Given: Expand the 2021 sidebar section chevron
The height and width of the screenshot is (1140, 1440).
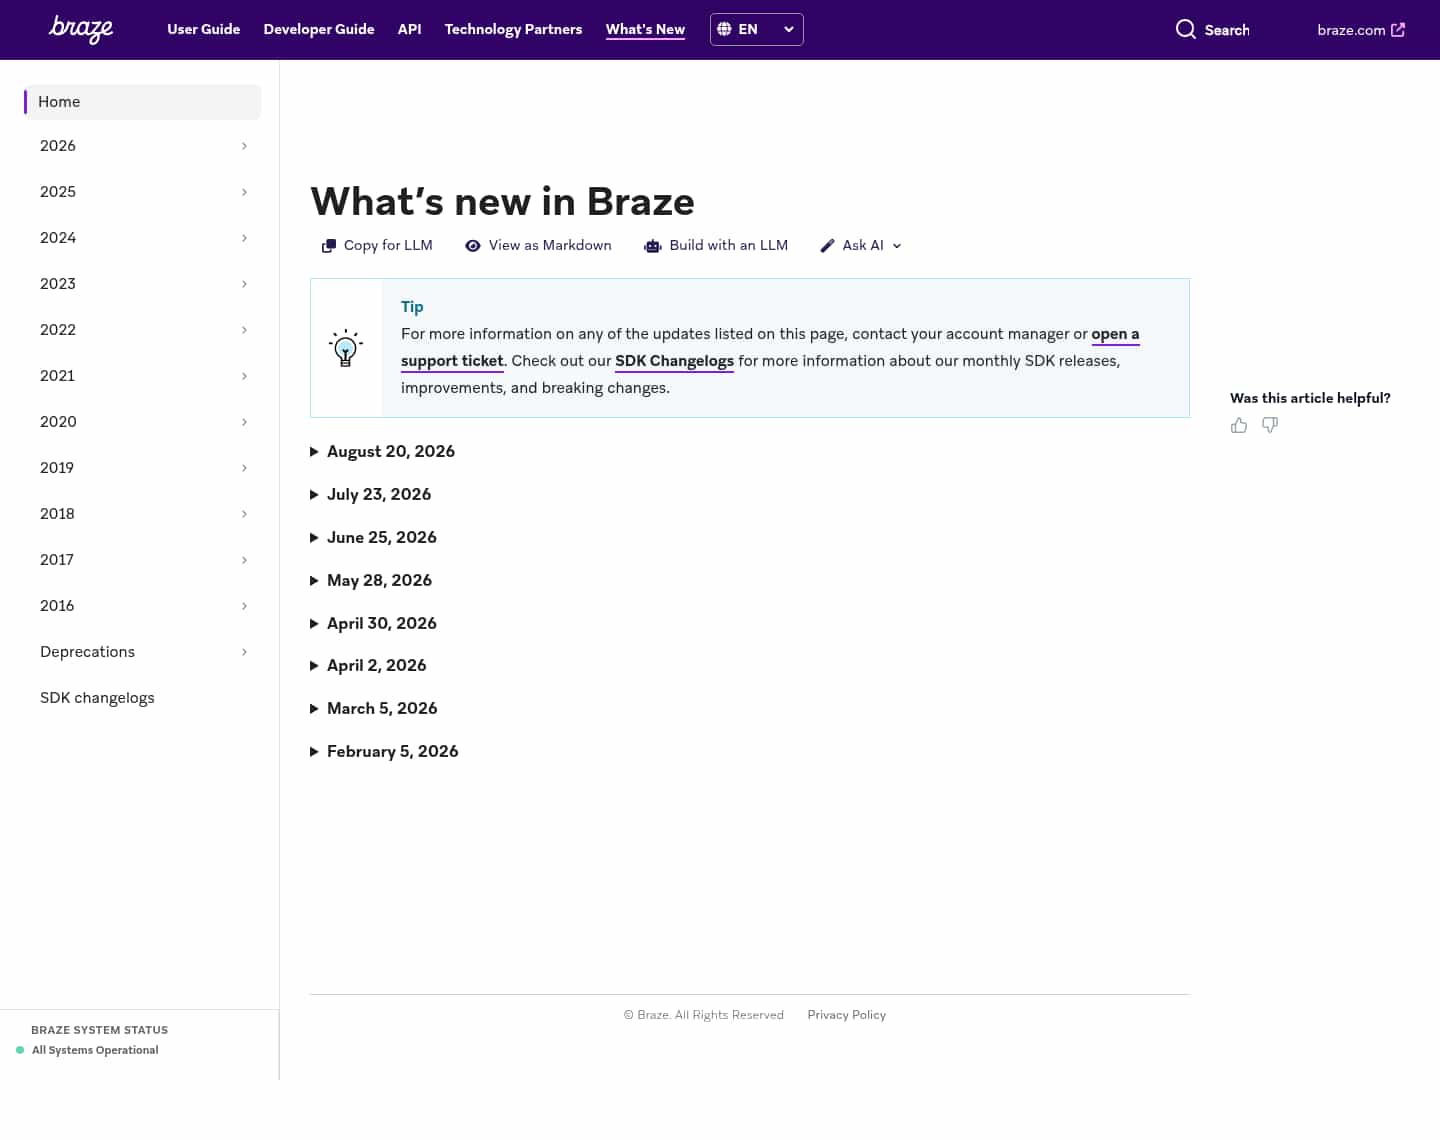Looking at the screenshot, I should [x=244, y=376].
